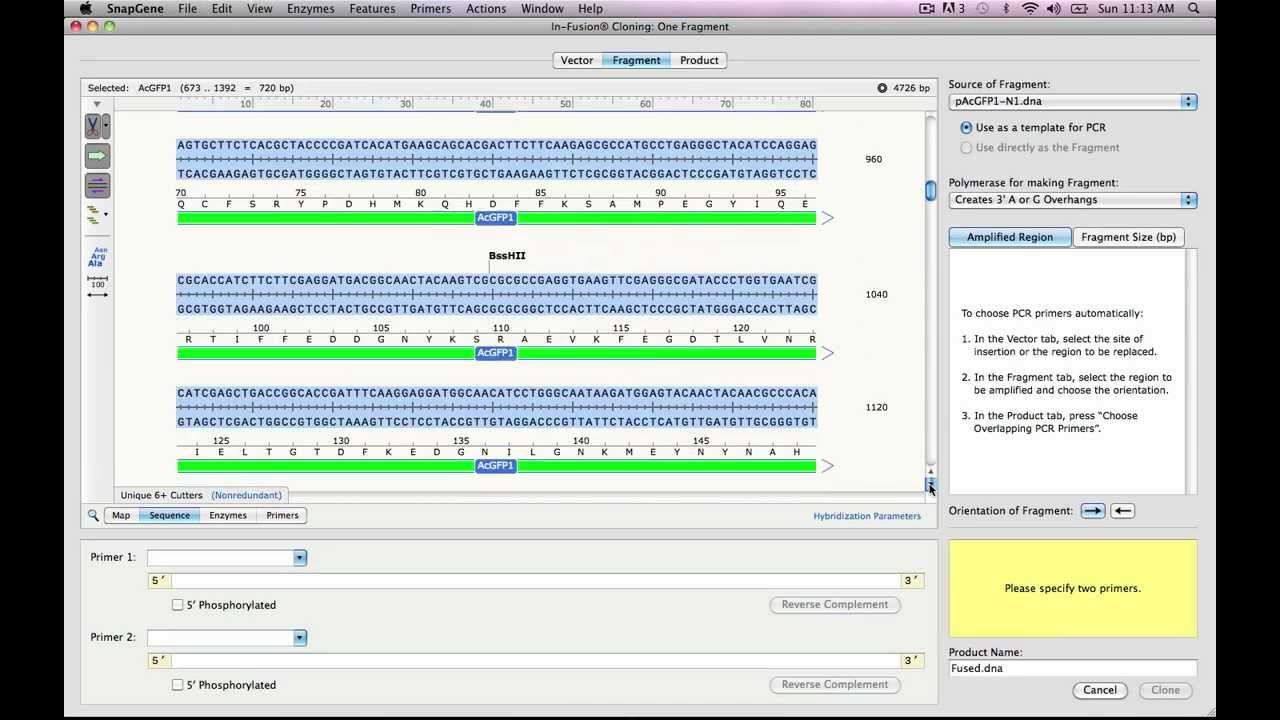
Task: Open the Features menu
Action: 372,8
